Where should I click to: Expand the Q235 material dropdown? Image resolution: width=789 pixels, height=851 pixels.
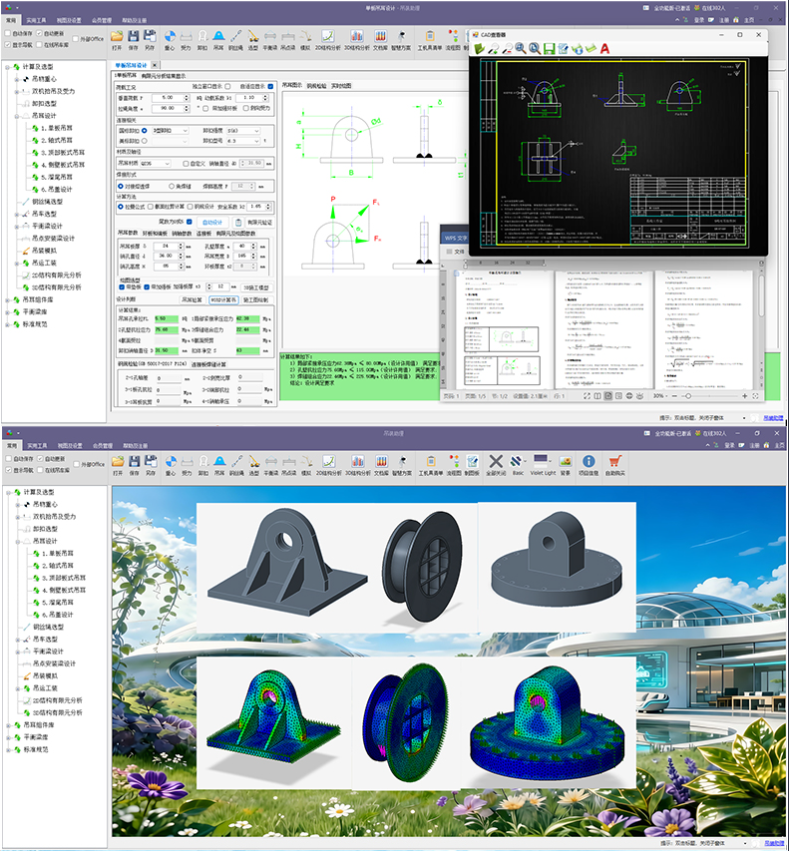155,163
